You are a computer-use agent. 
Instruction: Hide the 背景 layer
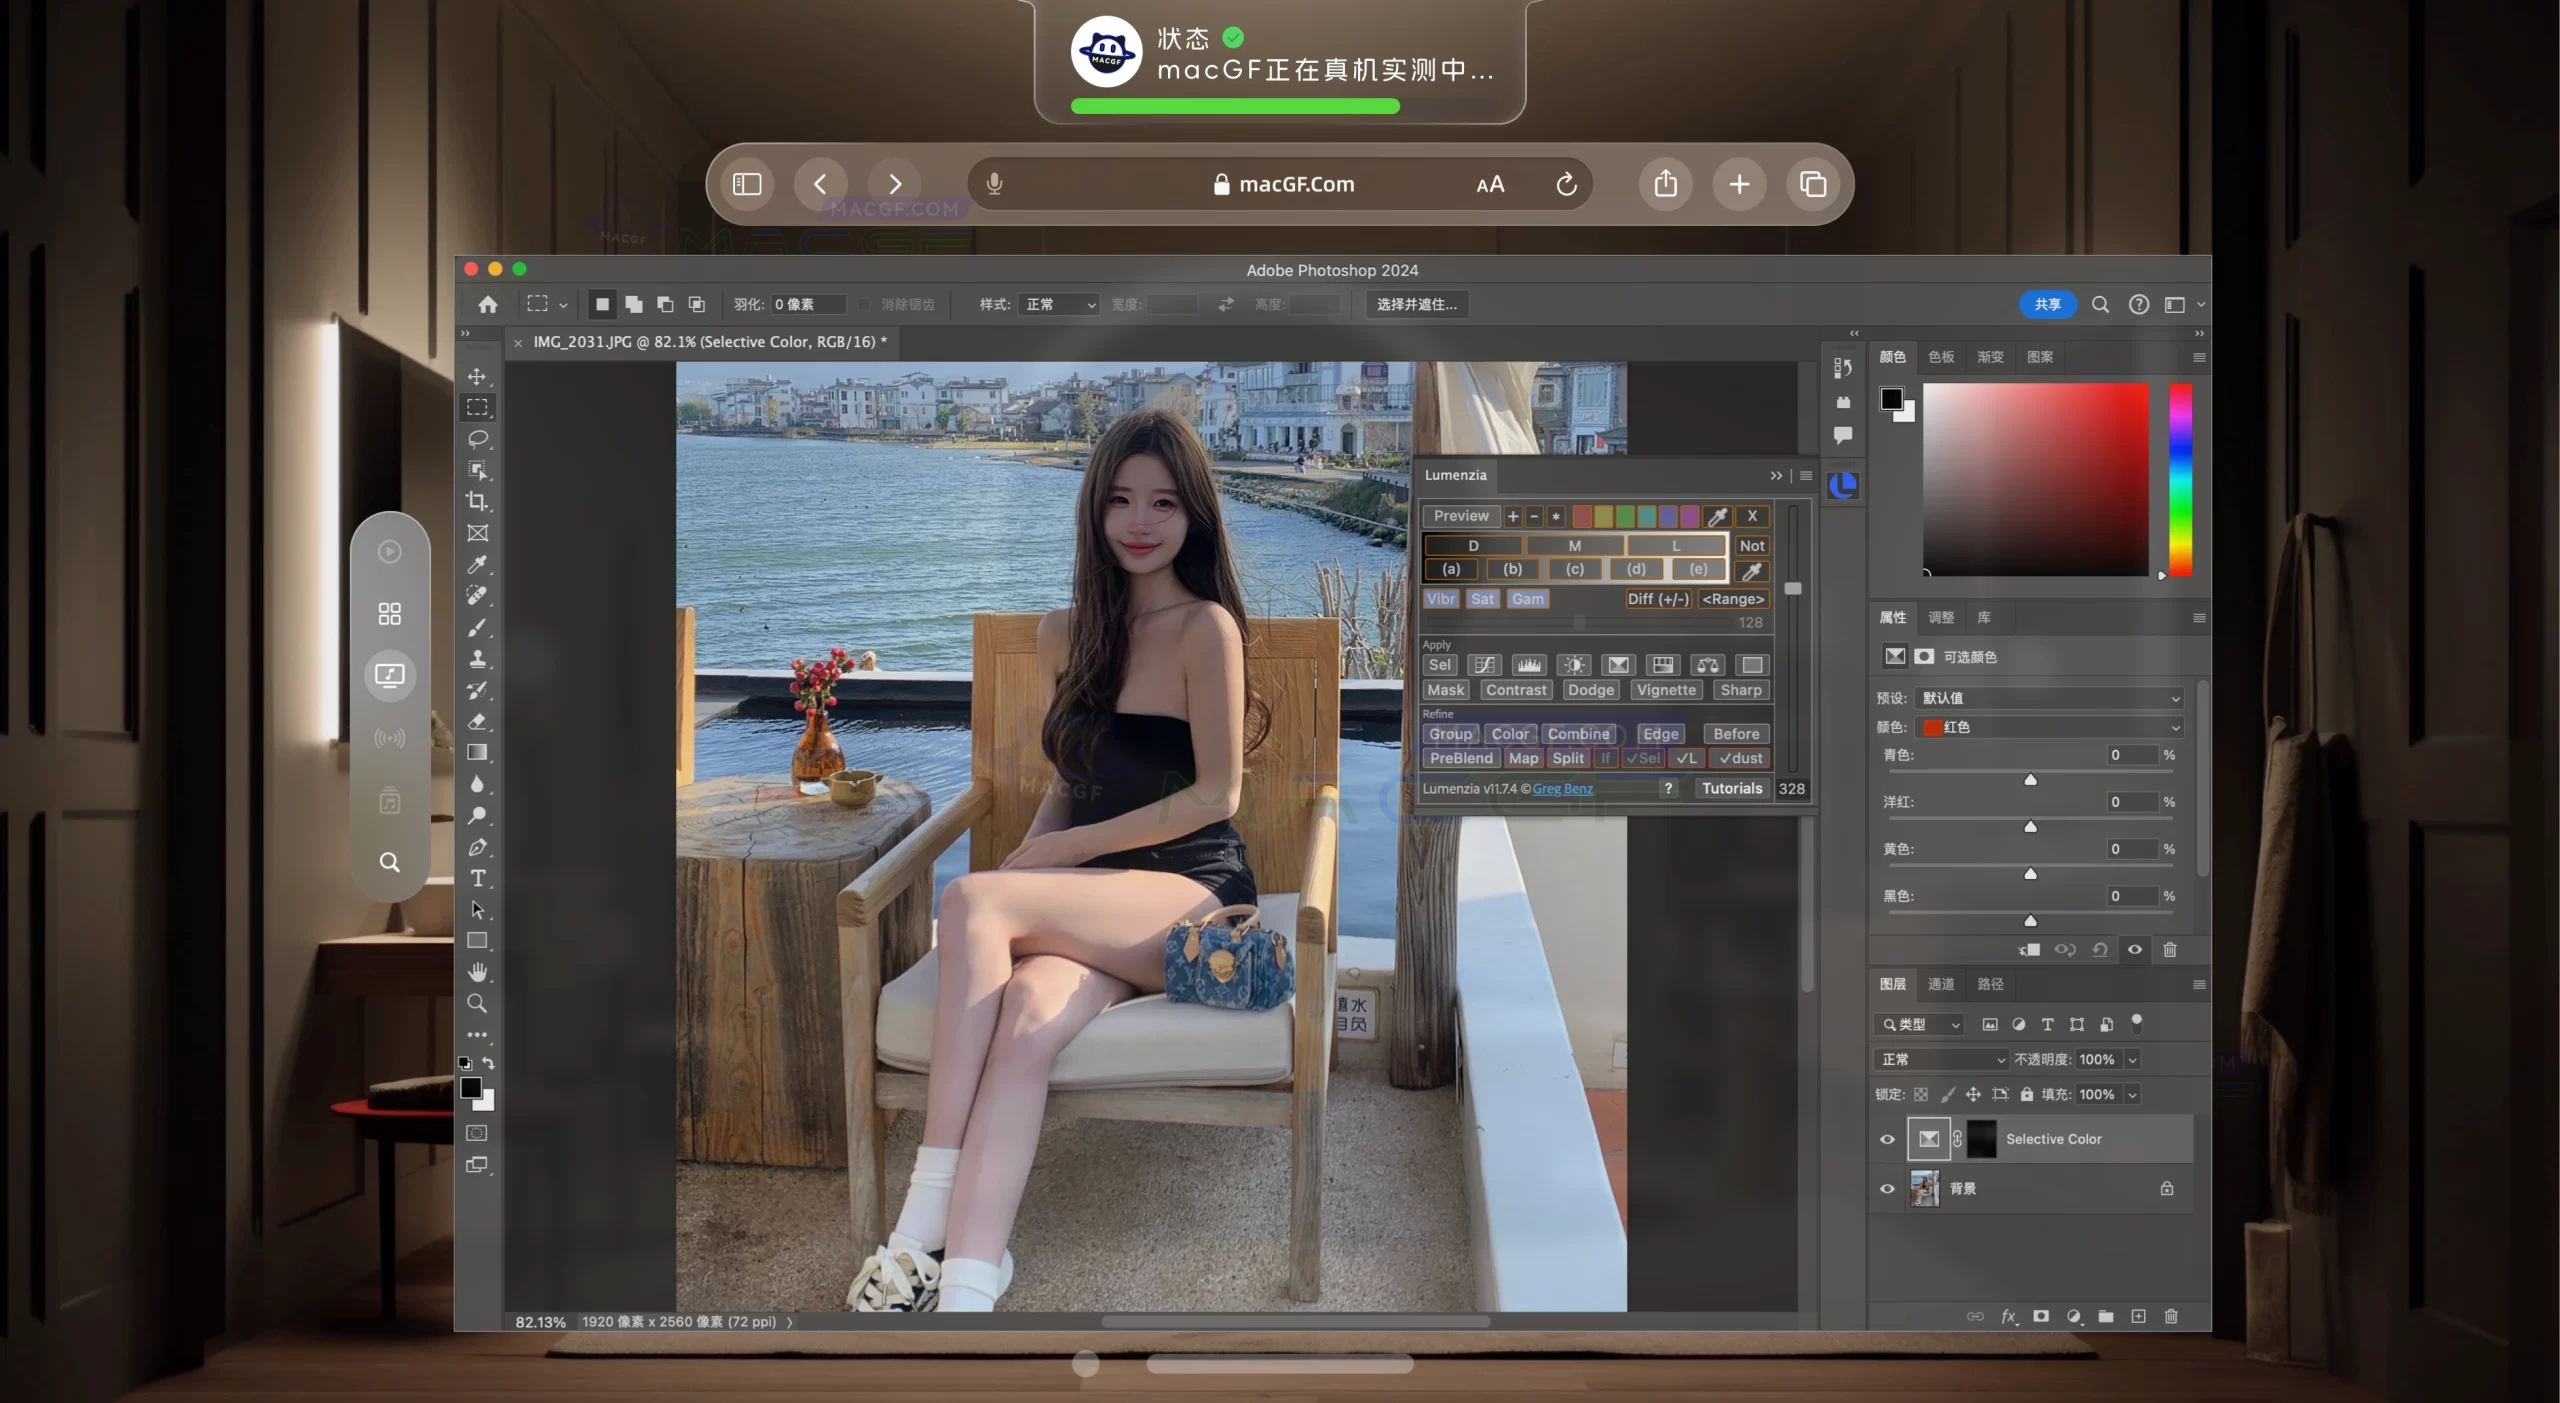pos(1886,1189)
